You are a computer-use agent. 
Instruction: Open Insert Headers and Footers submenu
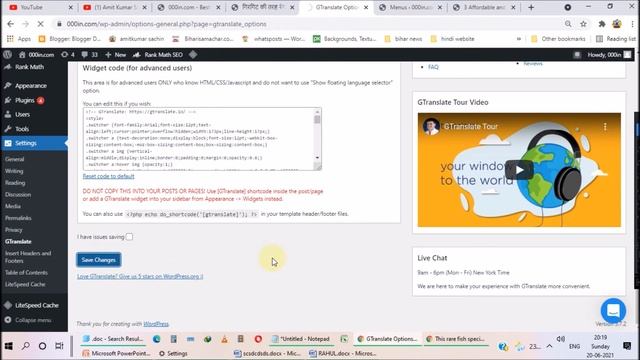(28, 257)
